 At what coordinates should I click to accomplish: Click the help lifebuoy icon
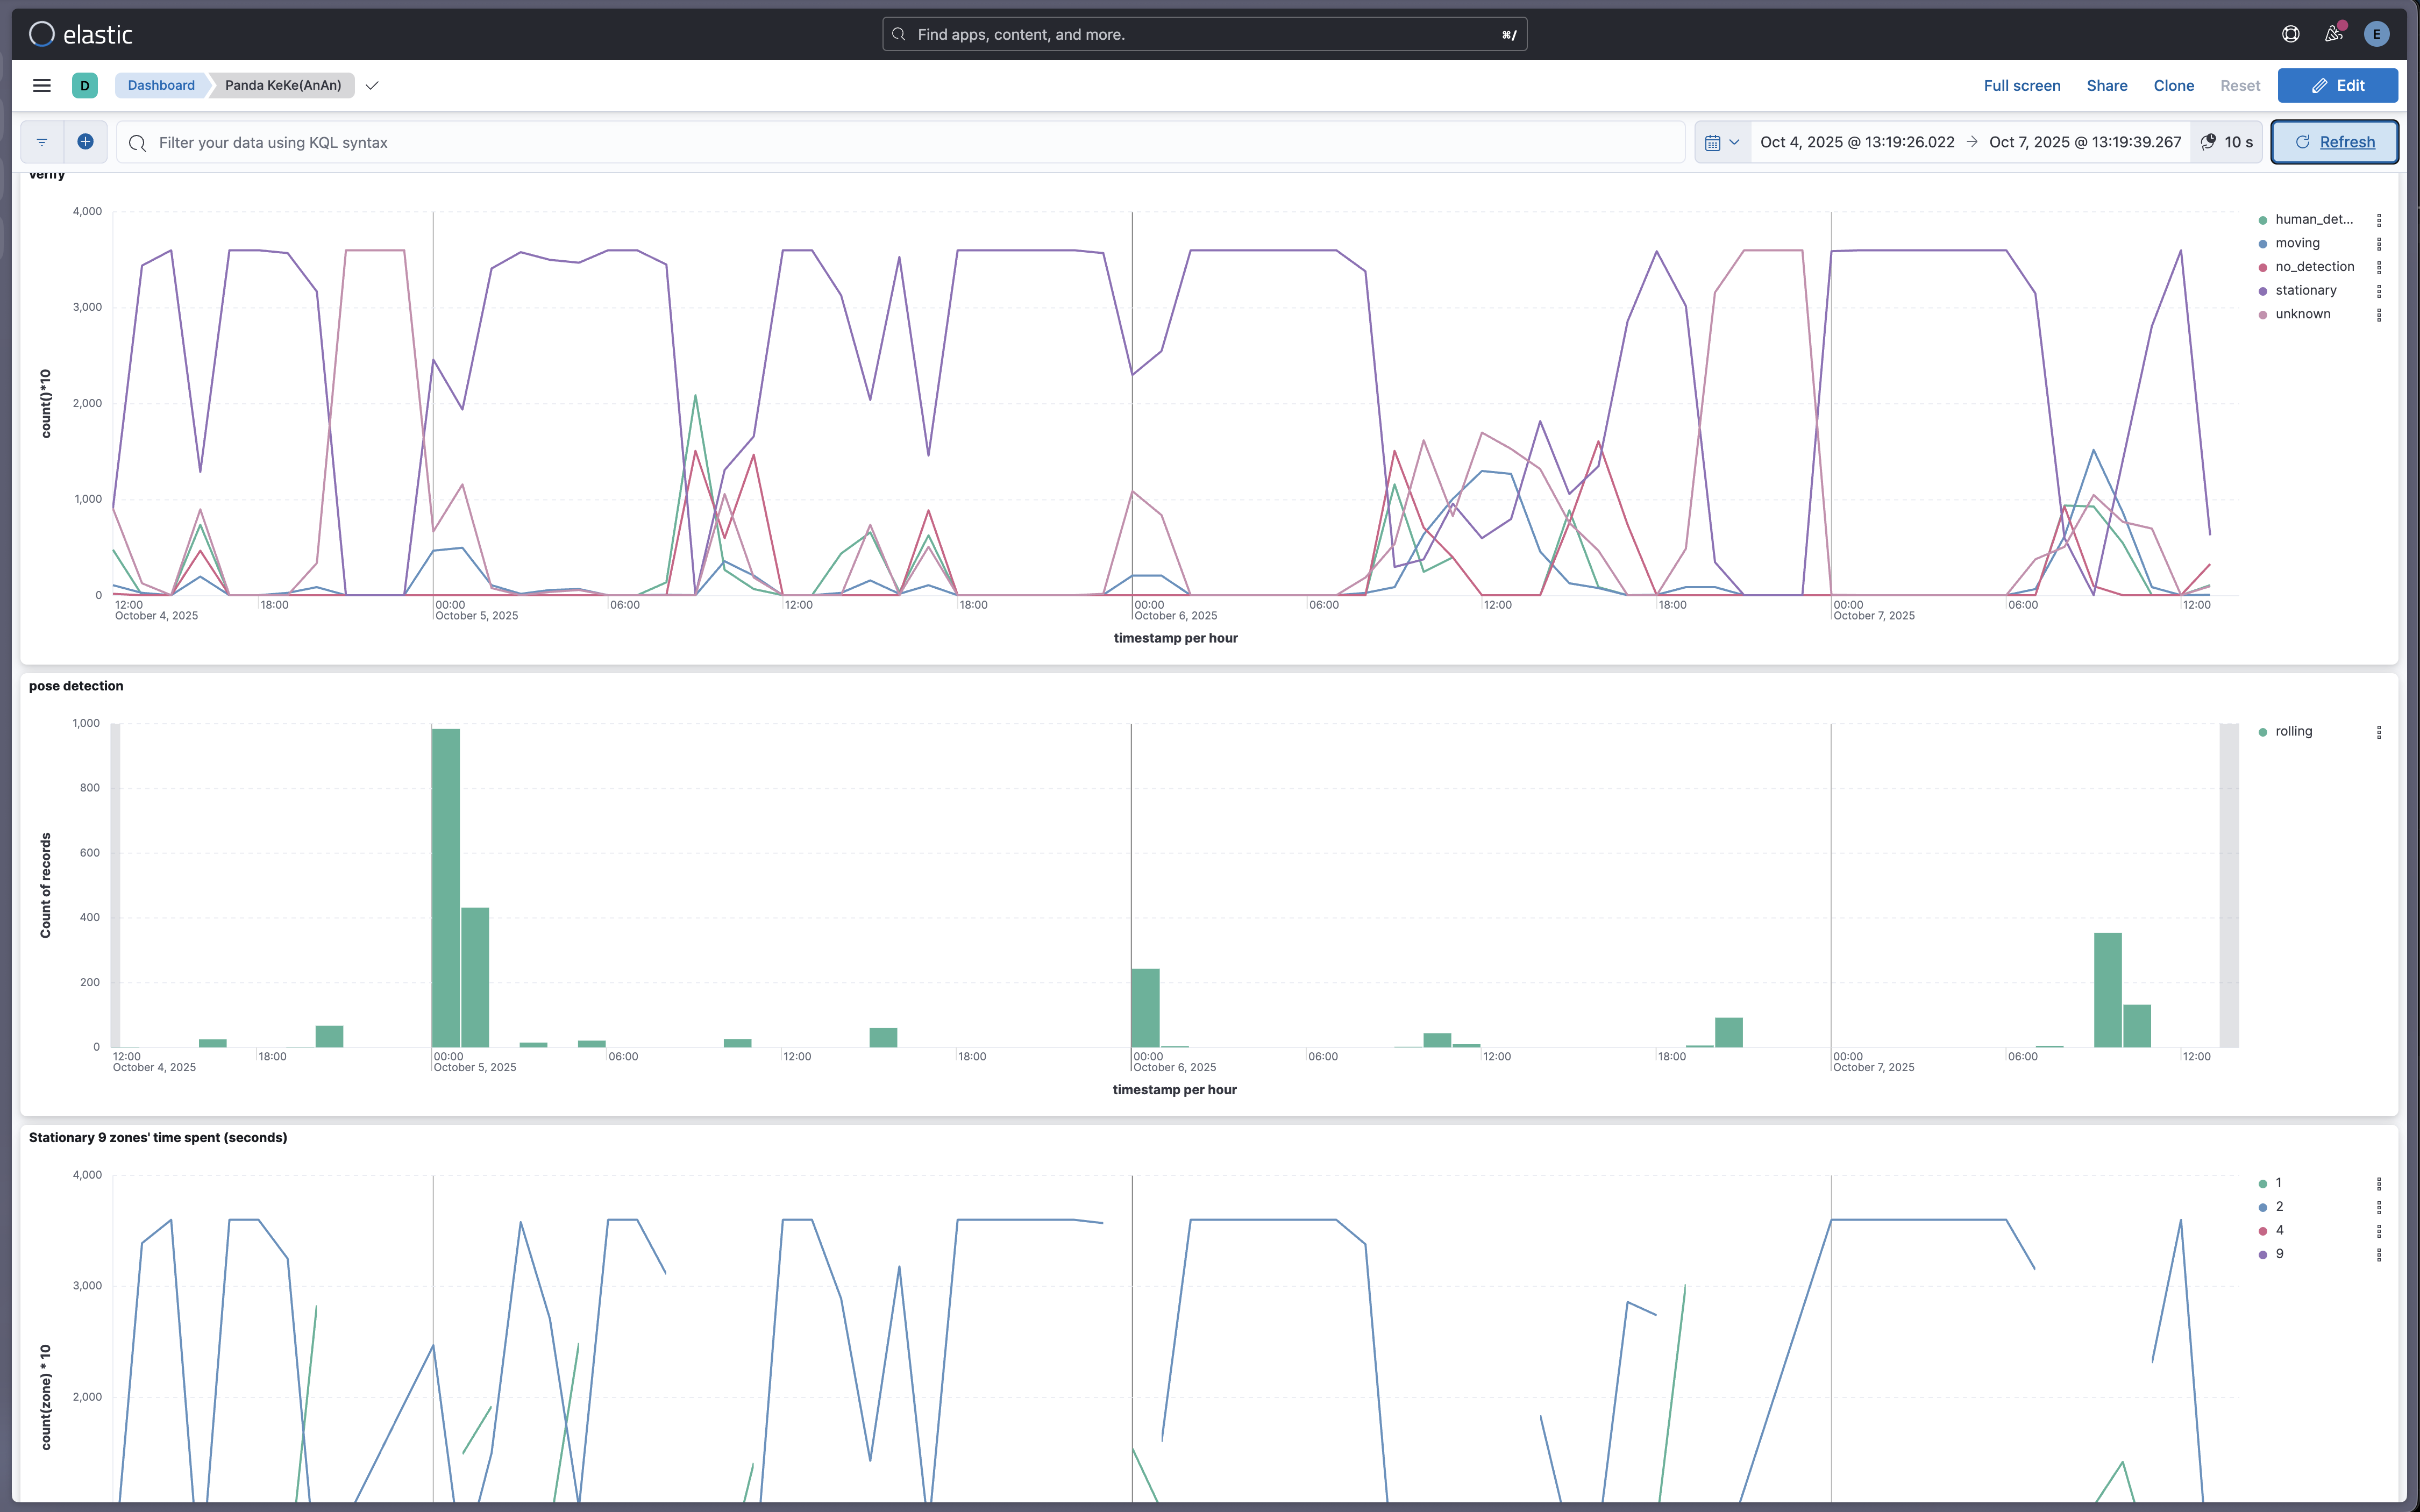tap(2290, 34)
